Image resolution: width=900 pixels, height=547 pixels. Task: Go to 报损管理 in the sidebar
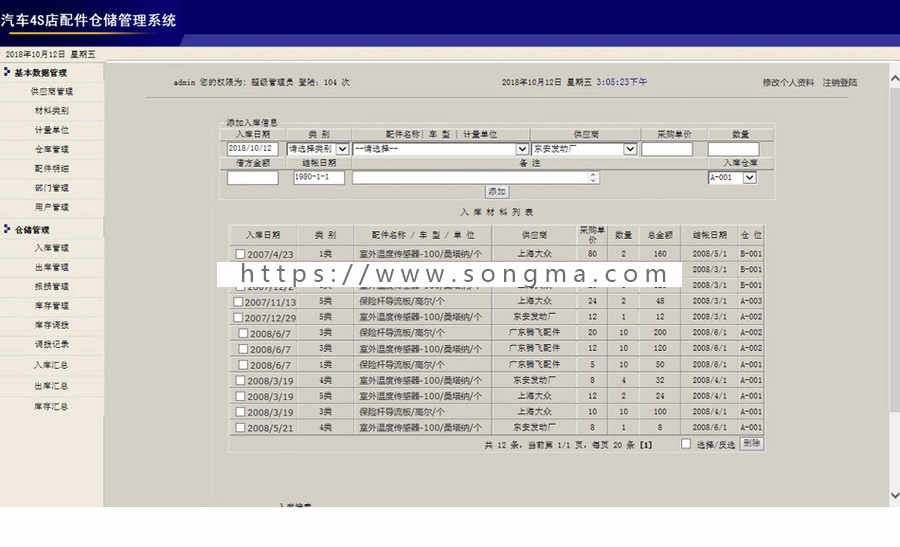coord(52,286)
